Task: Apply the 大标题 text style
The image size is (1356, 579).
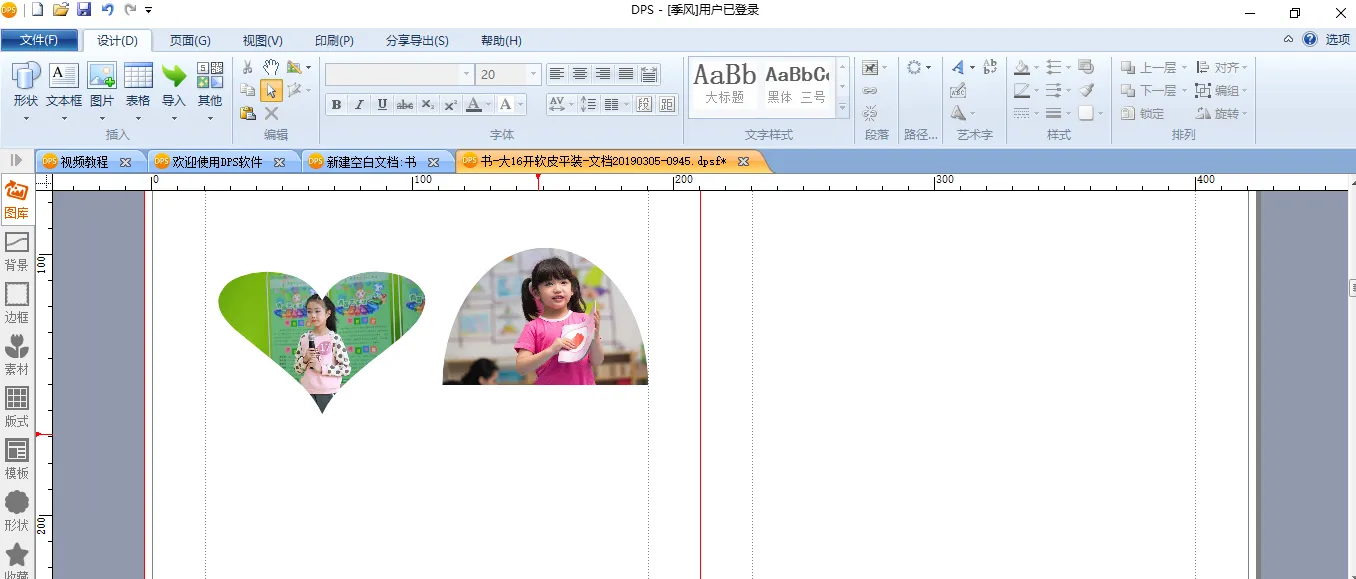Action: tap(724, 84)
